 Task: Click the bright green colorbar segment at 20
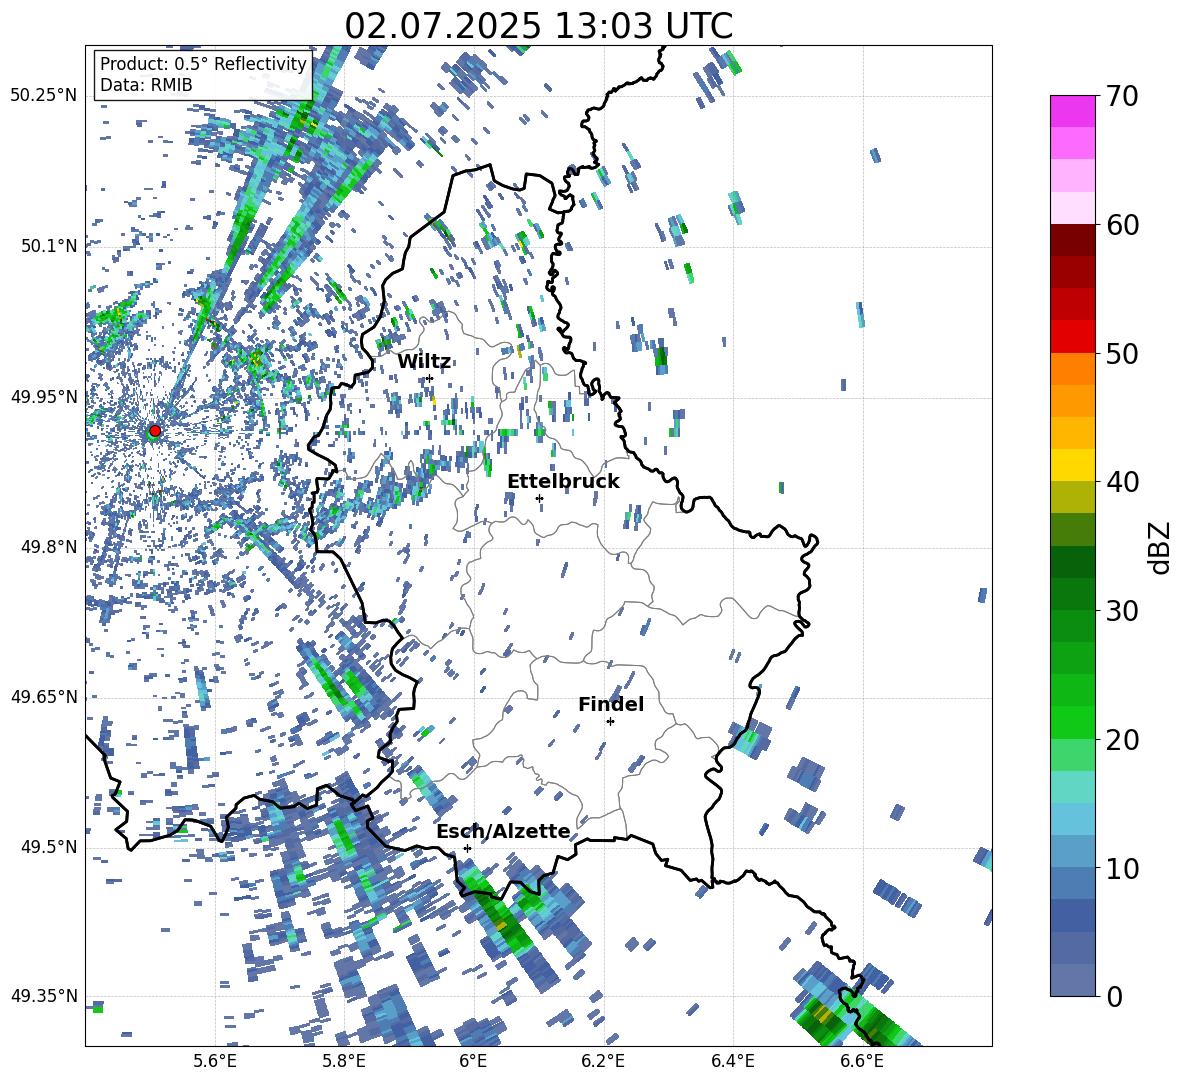[x=1072, y=722]
